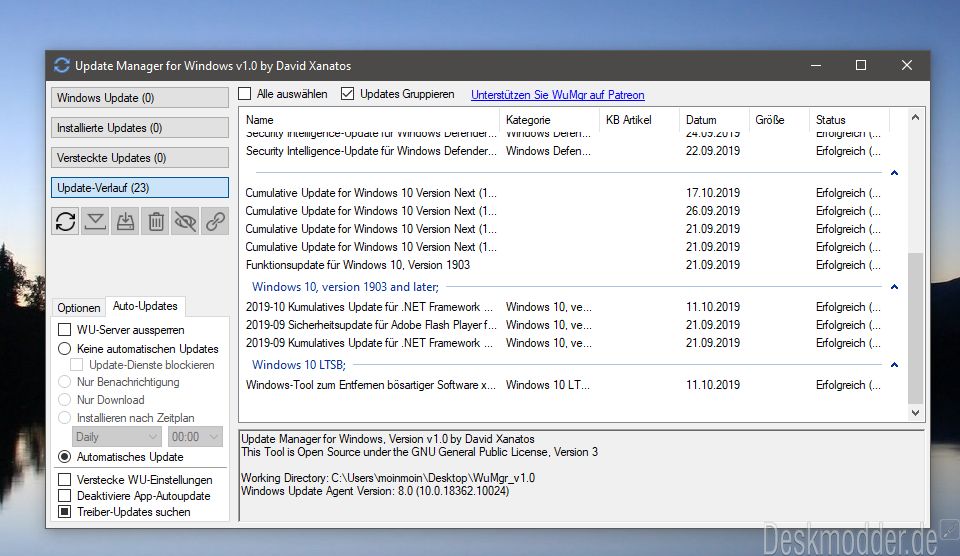Viewport: 960px width, 556px height.
Task: Select Security Intelligence-Update row dated 22.09.2019
Action: [563, 151]
